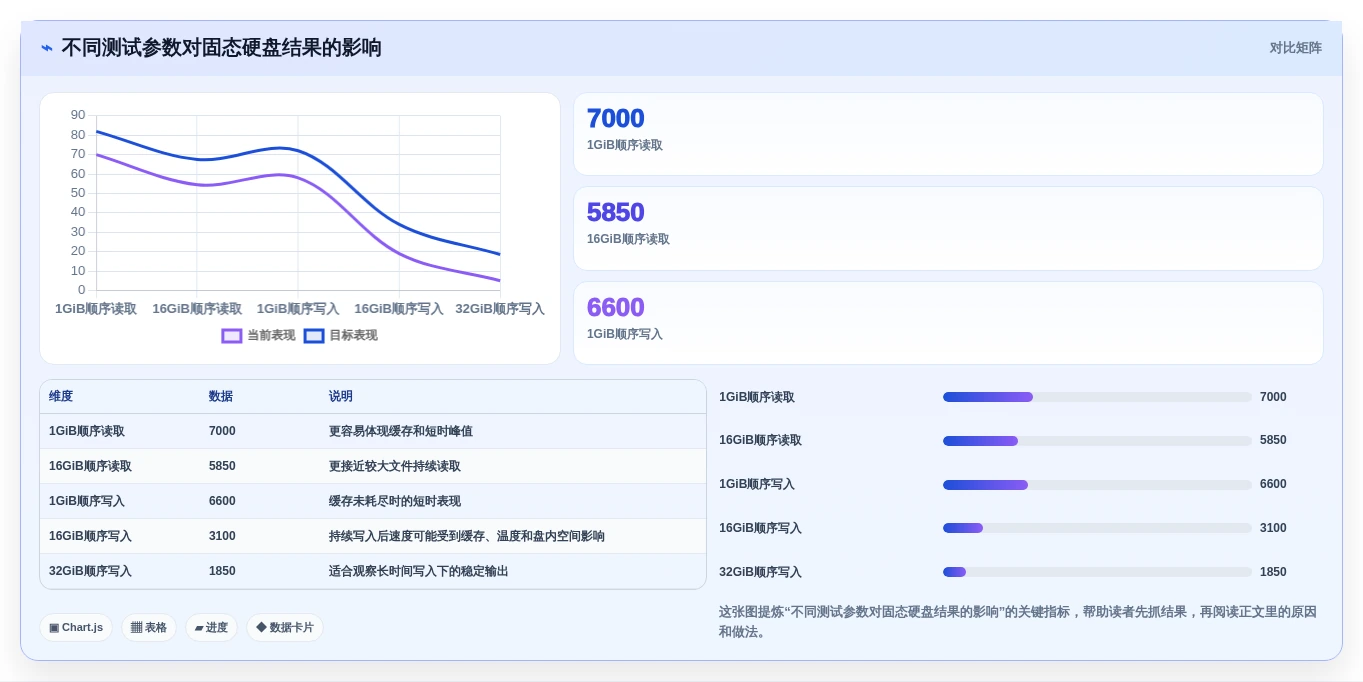Click the table value 1850
Viewport: 1363px width, 682px height.
coord(222,572)
